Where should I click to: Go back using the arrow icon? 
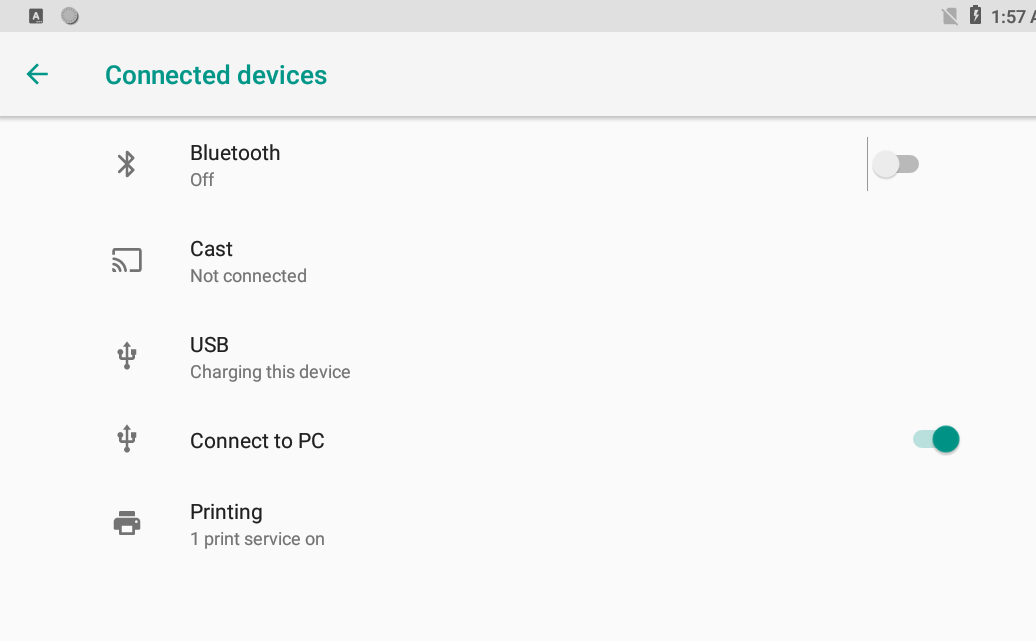[x=37, y=75]
